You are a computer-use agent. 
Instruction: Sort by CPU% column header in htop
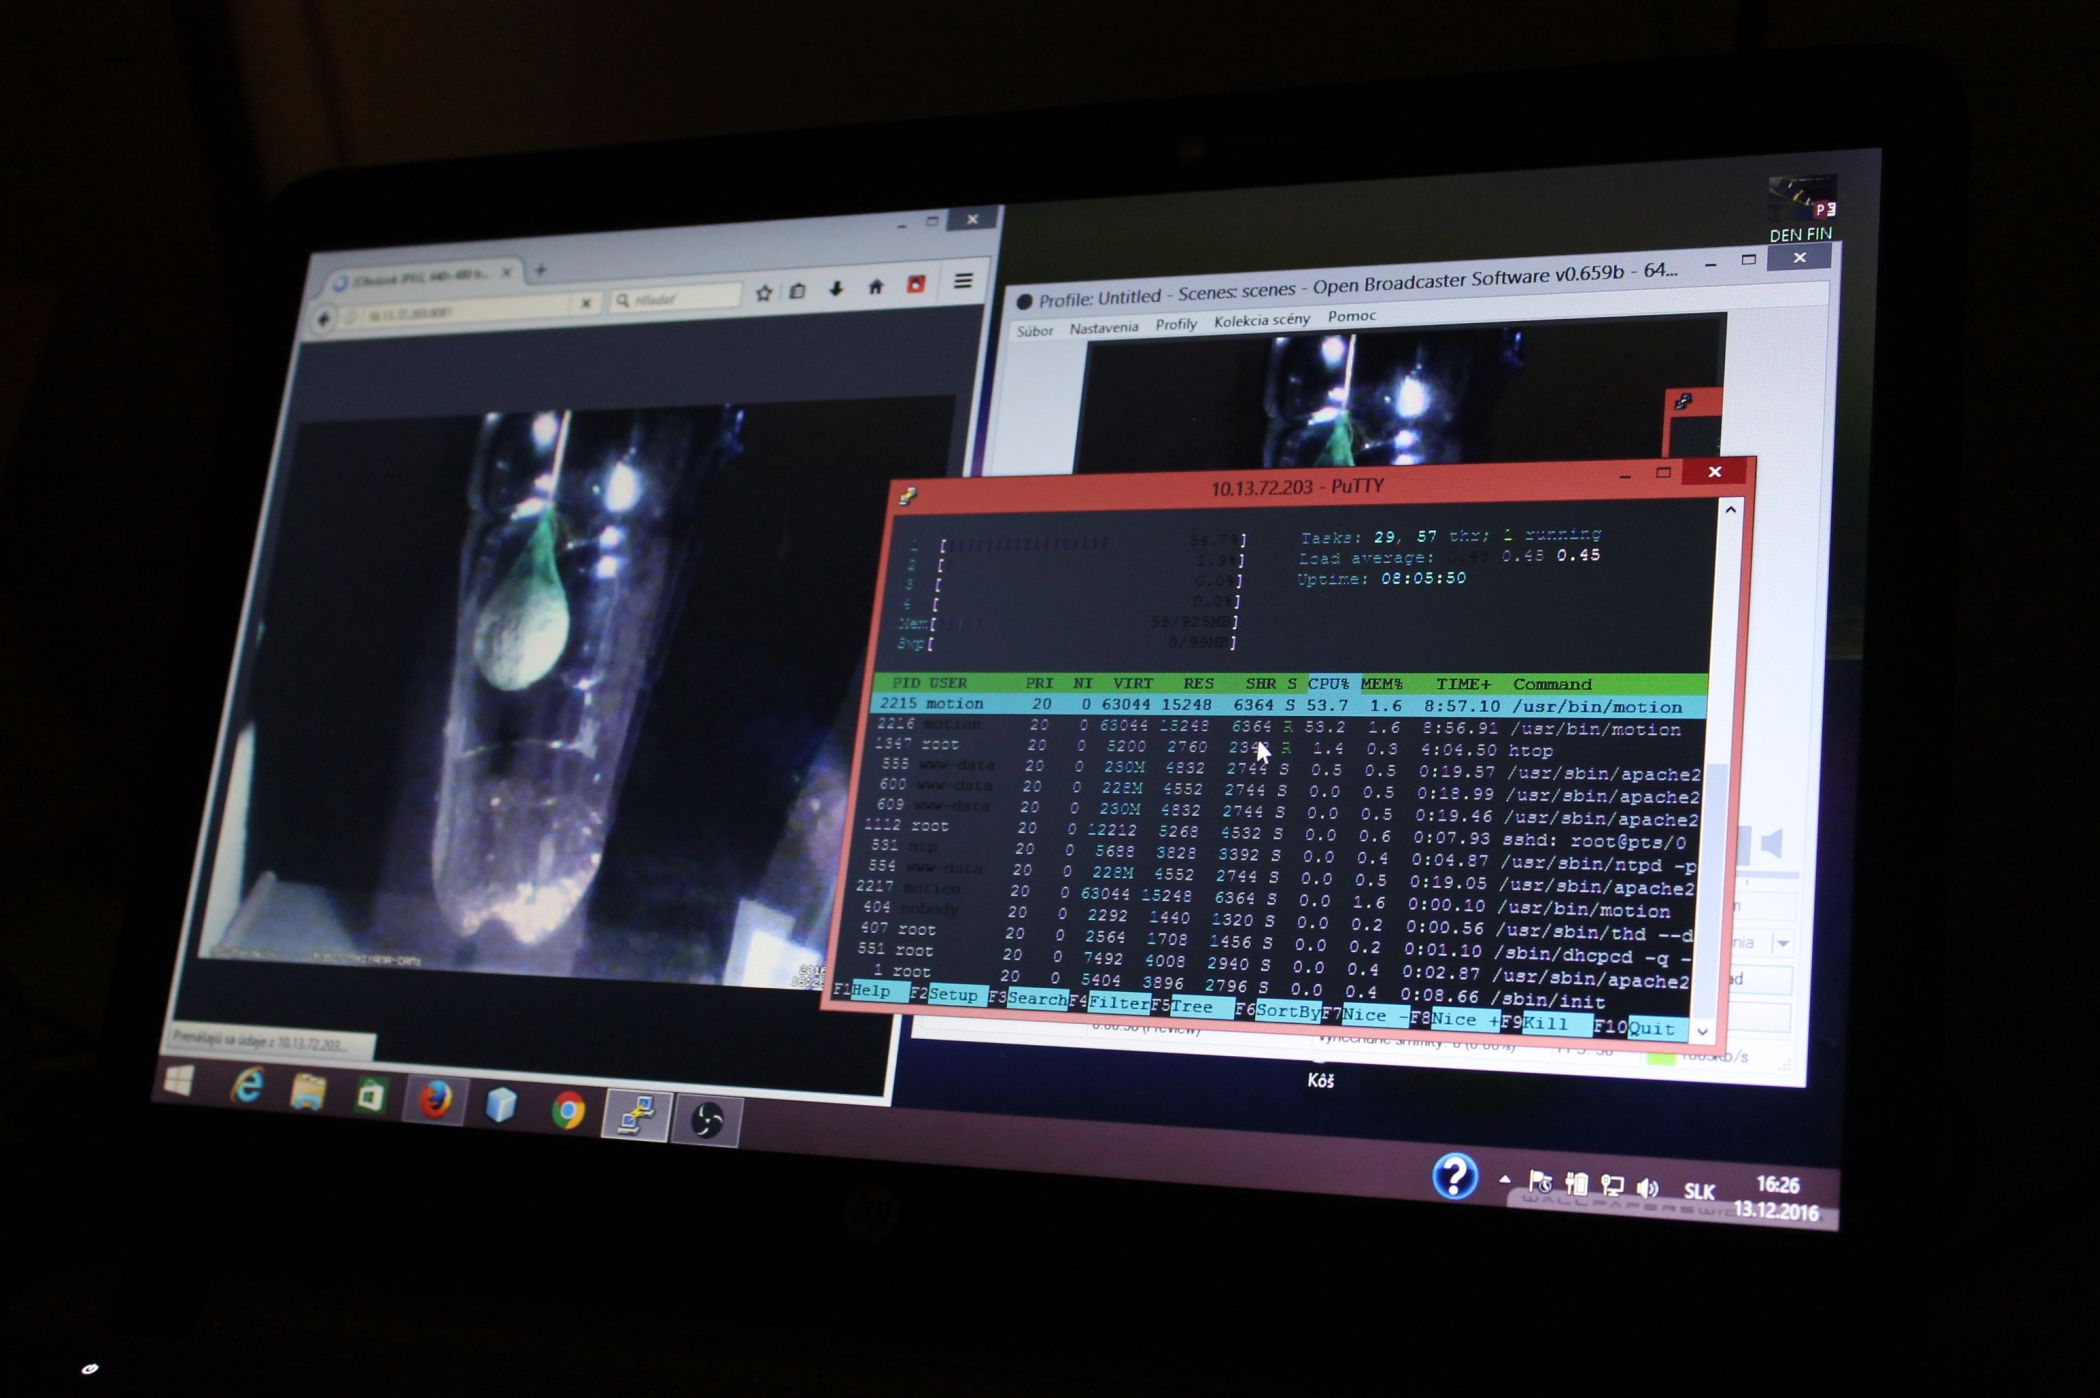coord(1329,684)
